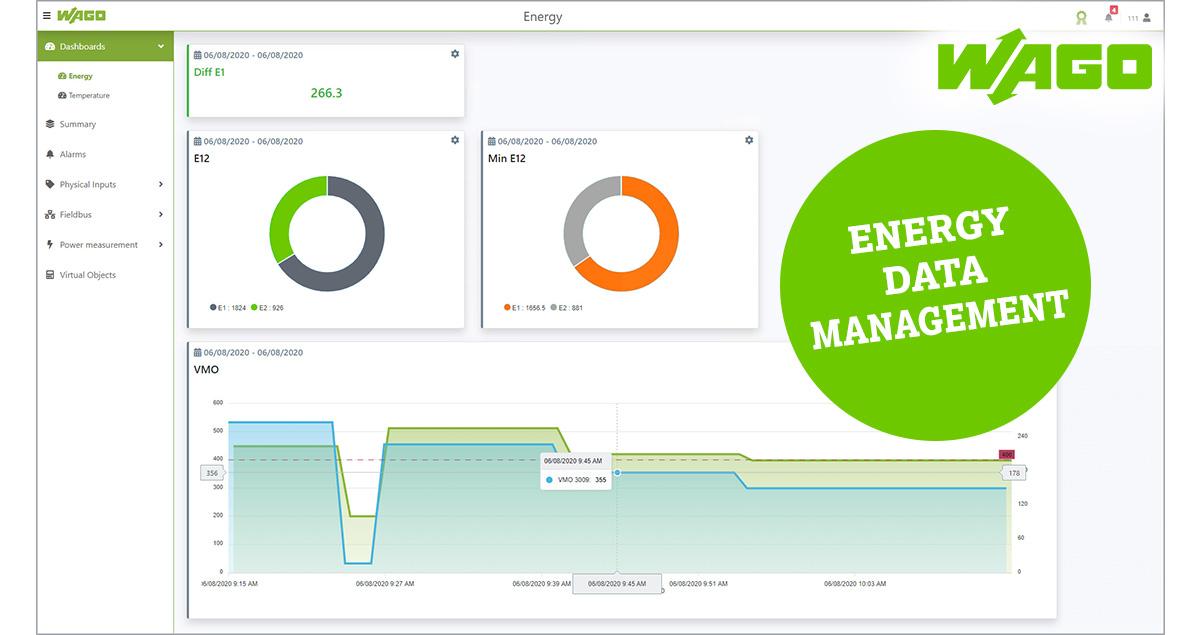Image resolution: width=1200 pixels, height=635 pixels.
Task: Toggle E1 legend entry in Min E12 chart
Action: coord(524,307)
